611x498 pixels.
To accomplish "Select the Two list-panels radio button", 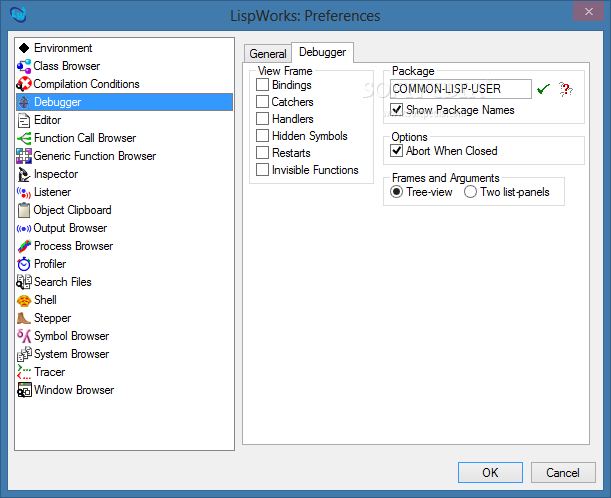I will point(470,192).
